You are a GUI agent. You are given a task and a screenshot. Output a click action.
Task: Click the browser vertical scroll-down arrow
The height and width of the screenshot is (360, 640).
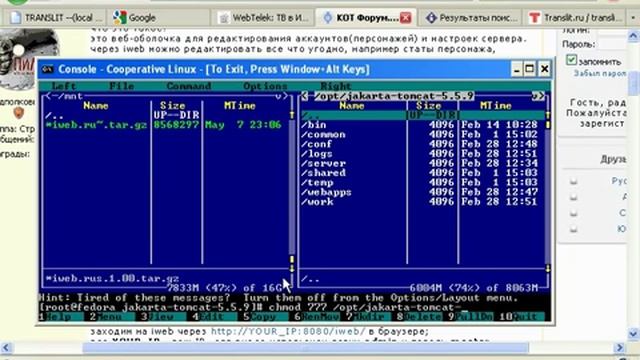pyautogui.click(x=633, y=334)
